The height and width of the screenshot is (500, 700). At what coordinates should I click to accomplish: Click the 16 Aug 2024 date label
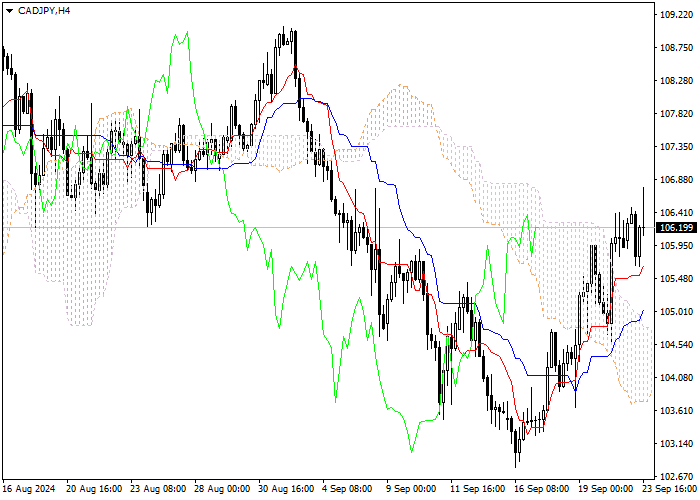[x=29, y=489]
